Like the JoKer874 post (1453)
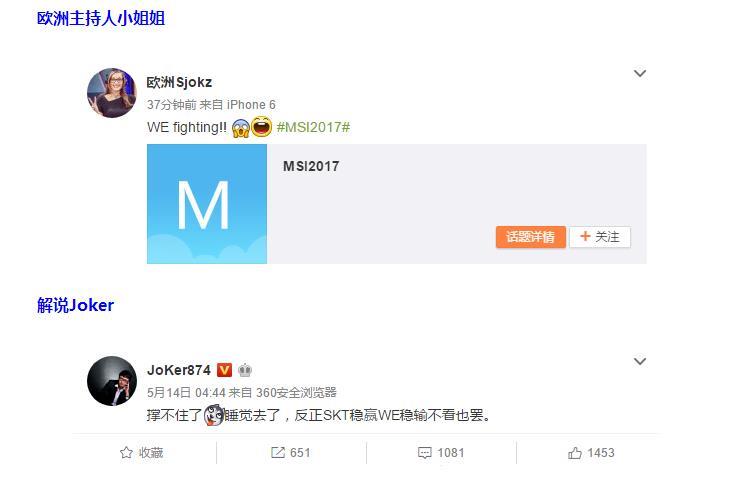Screen dimensions: 732x487 (591, 452)
